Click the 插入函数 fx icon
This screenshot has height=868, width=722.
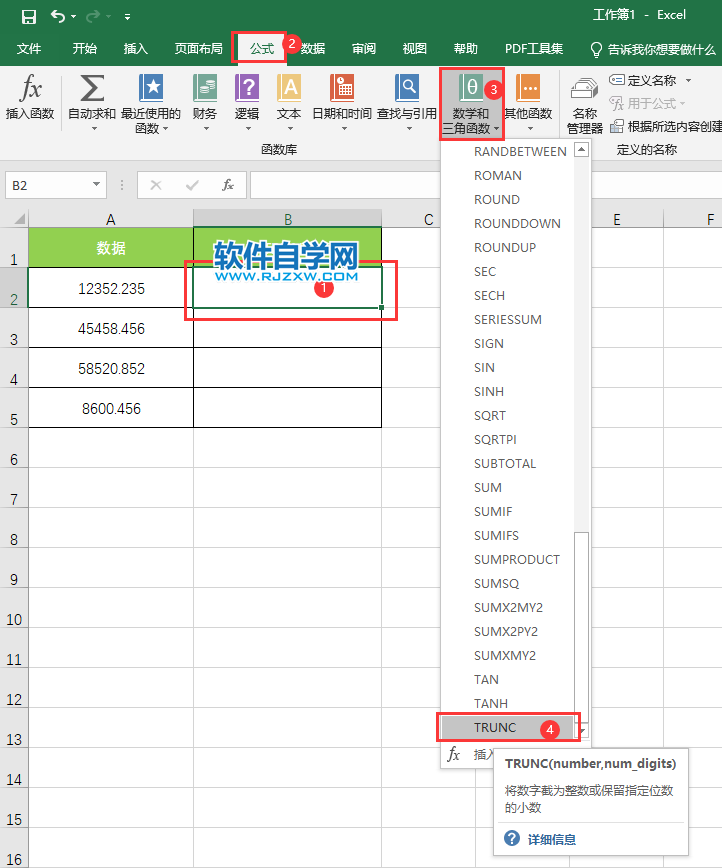click(30, 89)
